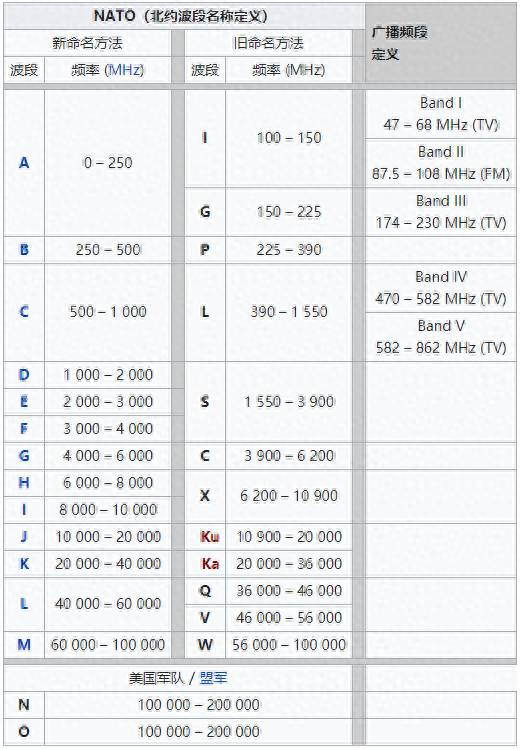Click 'Band I 47 – 68 MHz (TV)' cell
The height and width of the screenshot is (750, 521).
[x=441, y=114]
